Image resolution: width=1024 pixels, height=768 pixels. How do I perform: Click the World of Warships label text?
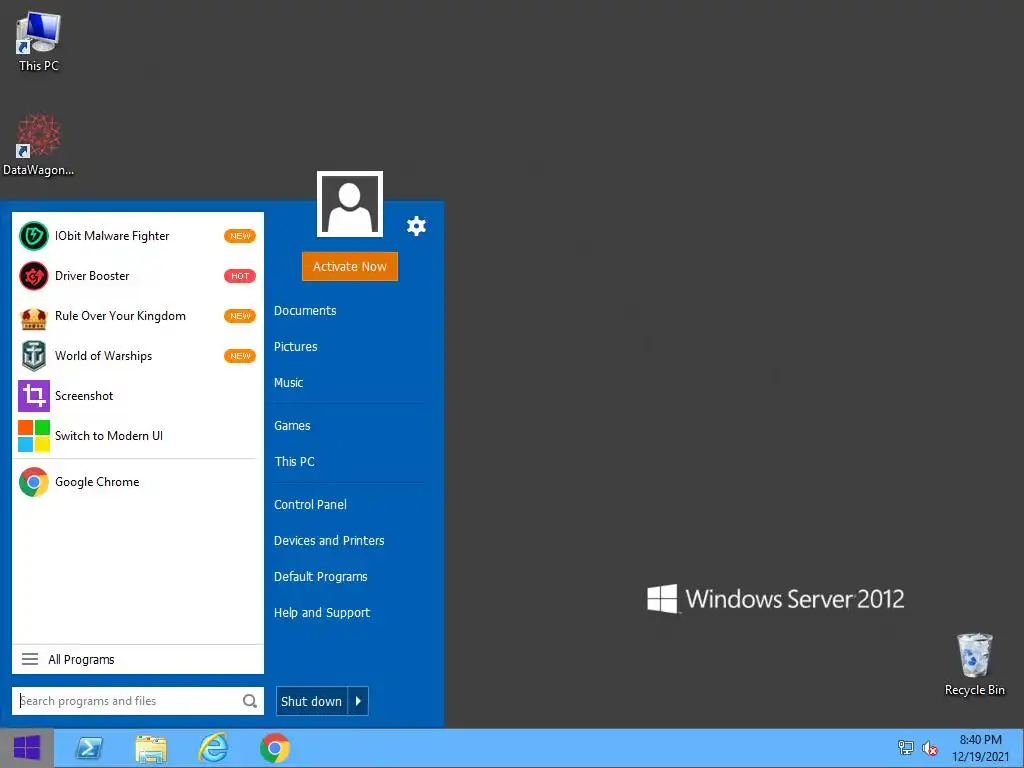103,356
